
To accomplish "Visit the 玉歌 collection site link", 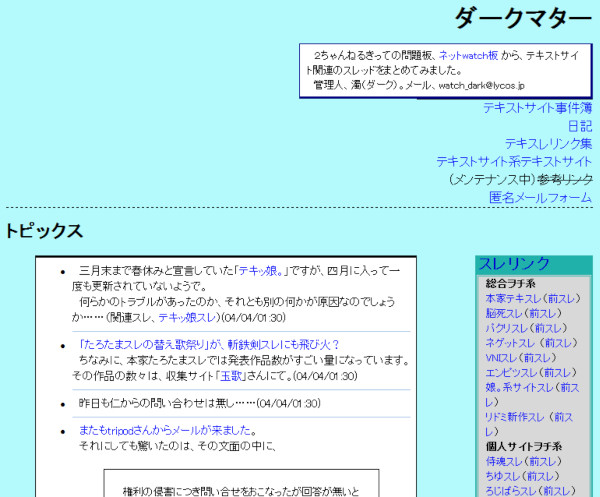I will [232, 376].
